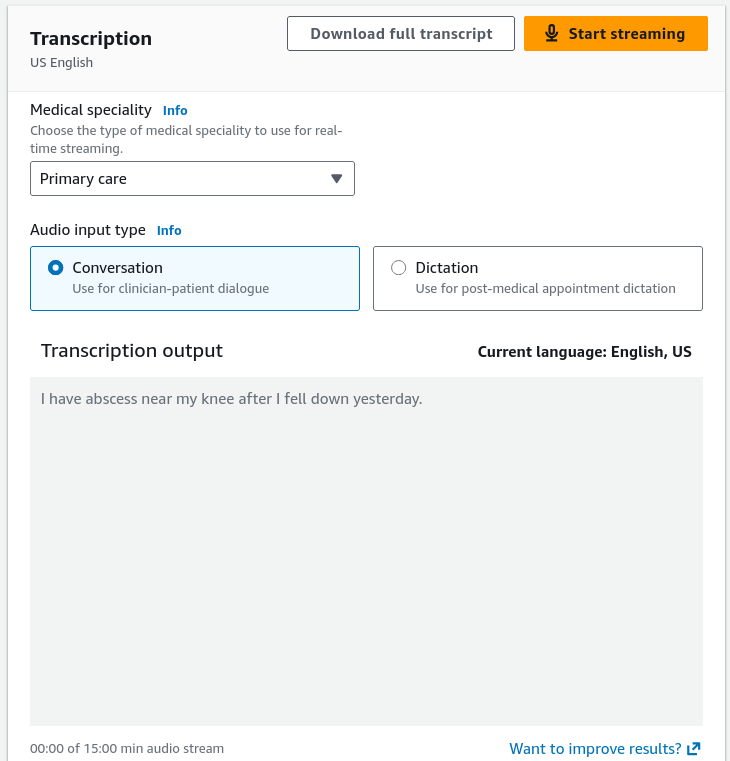This screenshot has width=730, height=761.
Task: Click the Current language English US label
Action: [584, 352]
